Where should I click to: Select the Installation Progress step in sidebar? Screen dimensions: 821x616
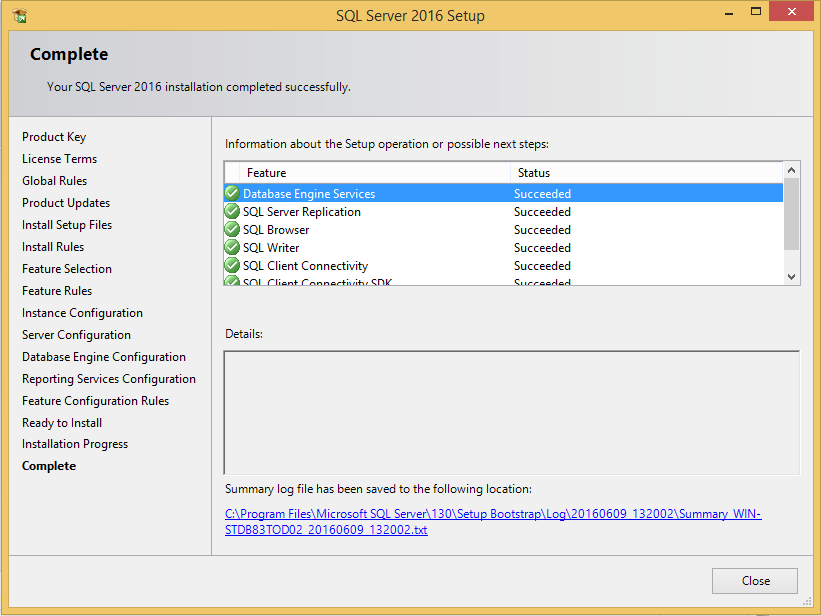coord(75,444)
